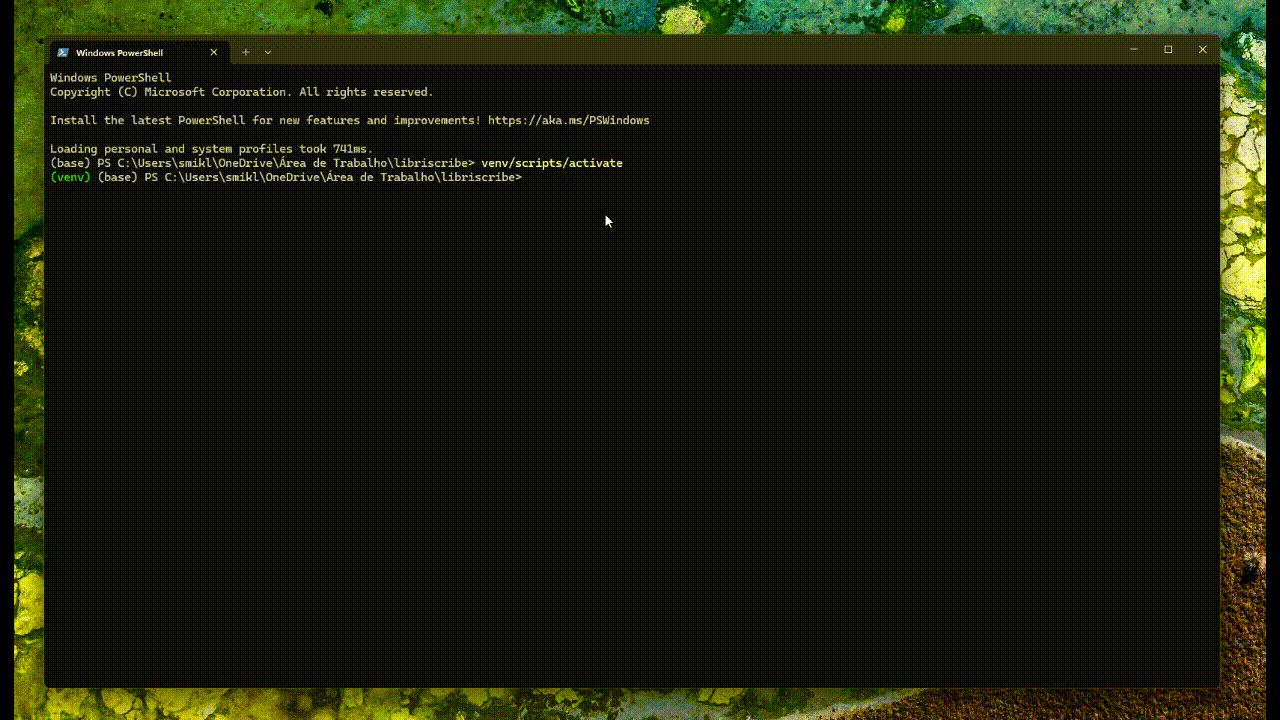Click the (base) label in the latest prompt
Viewport: 1280px width, 720px height.
click(117, 177)
